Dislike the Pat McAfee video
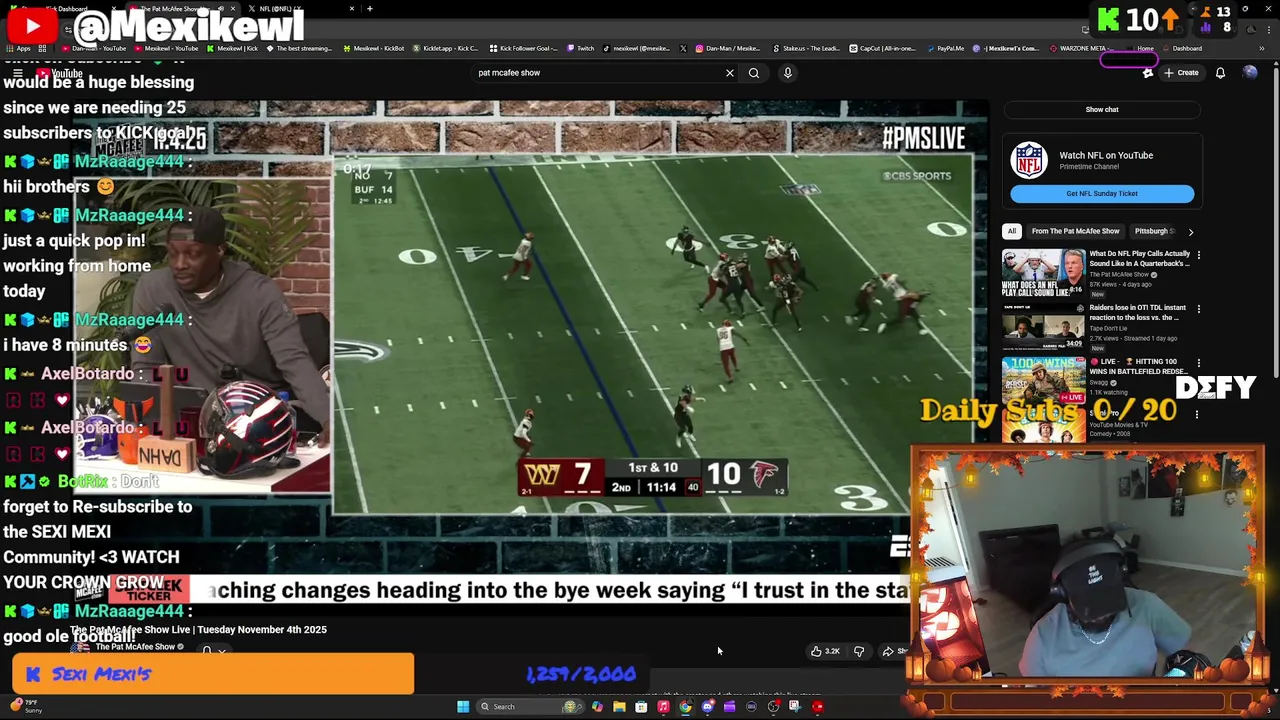This screenshot has width=1280, height=720. [x=859, y=651]
